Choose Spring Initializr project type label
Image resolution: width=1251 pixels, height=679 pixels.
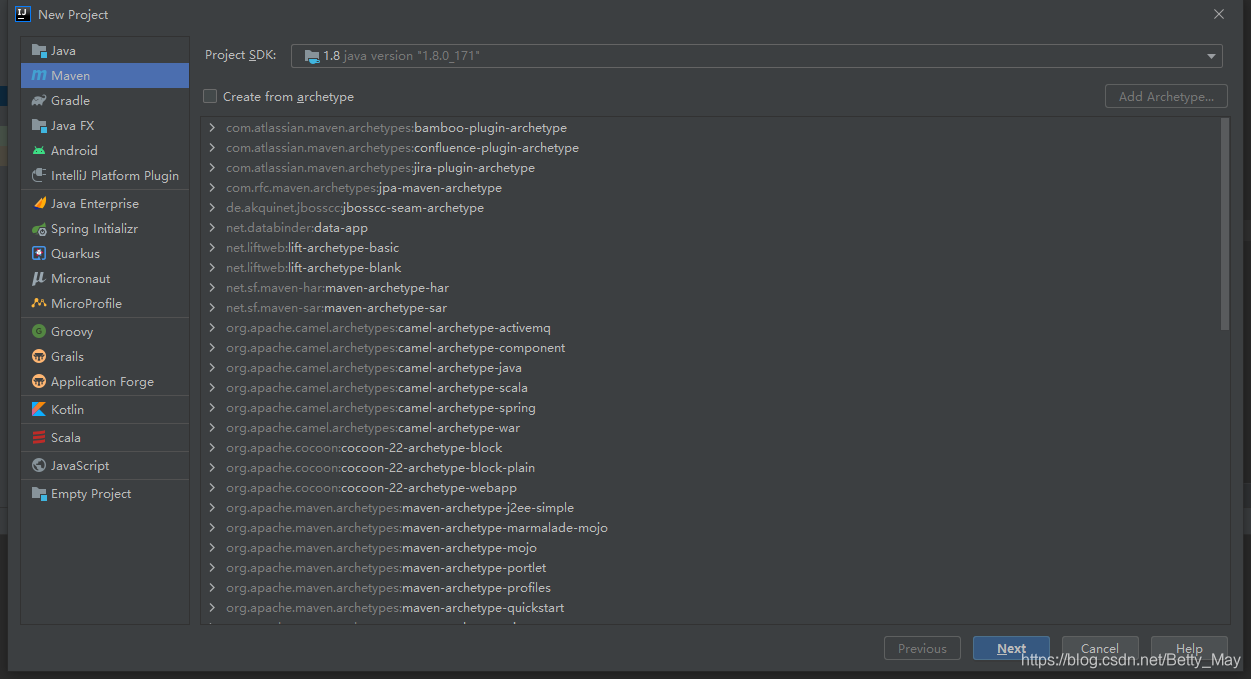94,229
